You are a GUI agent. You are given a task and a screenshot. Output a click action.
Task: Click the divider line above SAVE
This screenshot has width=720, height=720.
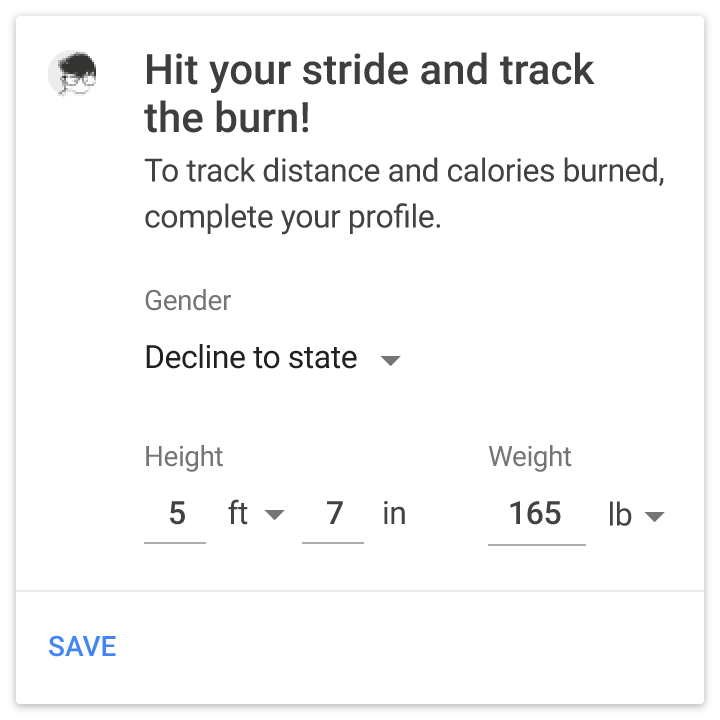(360, 591)
